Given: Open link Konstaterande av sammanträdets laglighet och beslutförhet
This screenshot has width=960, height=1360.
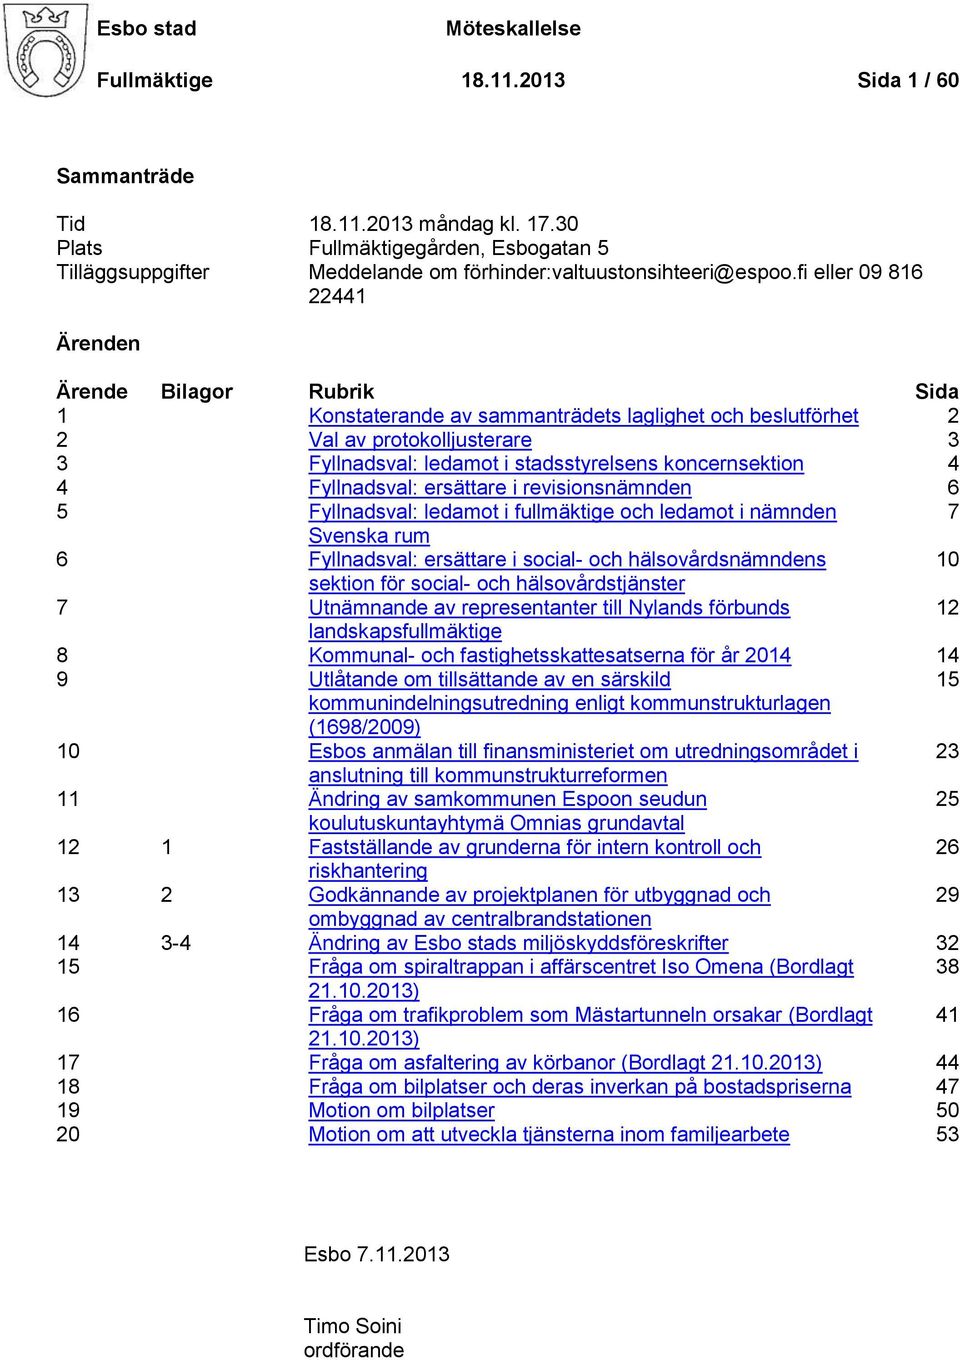Looking at the screenshot, I should click(583, 416).
